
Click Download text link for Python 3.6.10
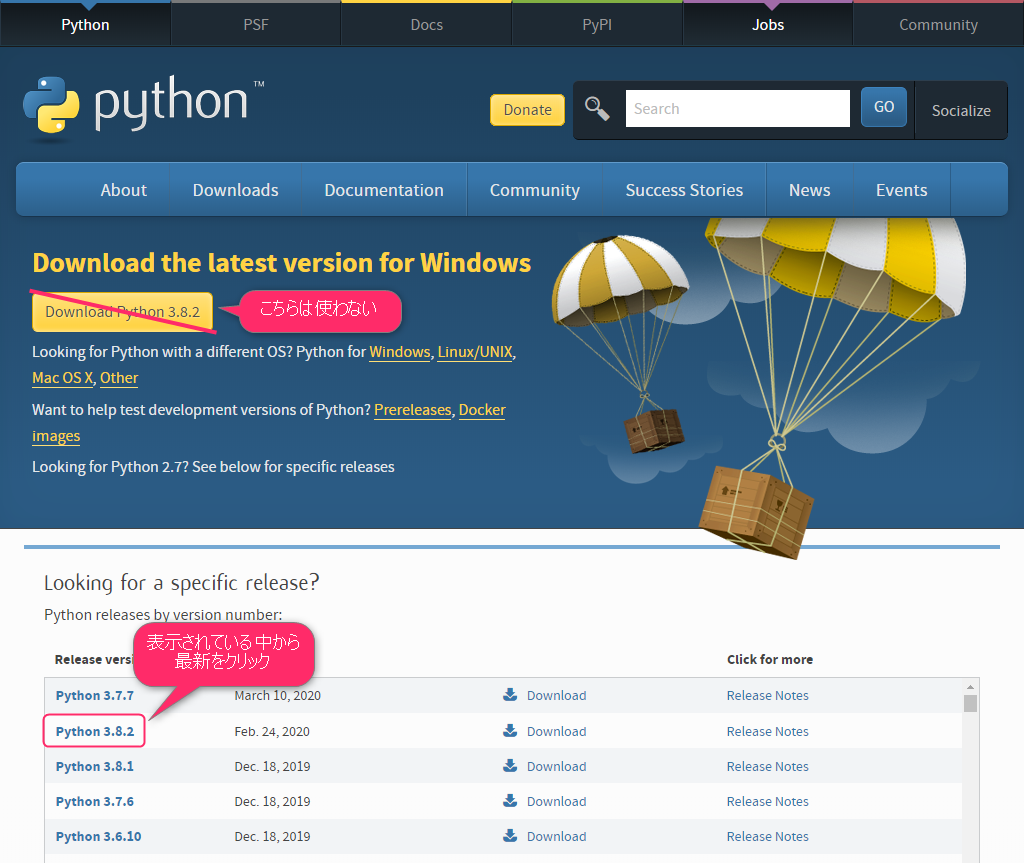pyautogui.click(x=556, y=836)
